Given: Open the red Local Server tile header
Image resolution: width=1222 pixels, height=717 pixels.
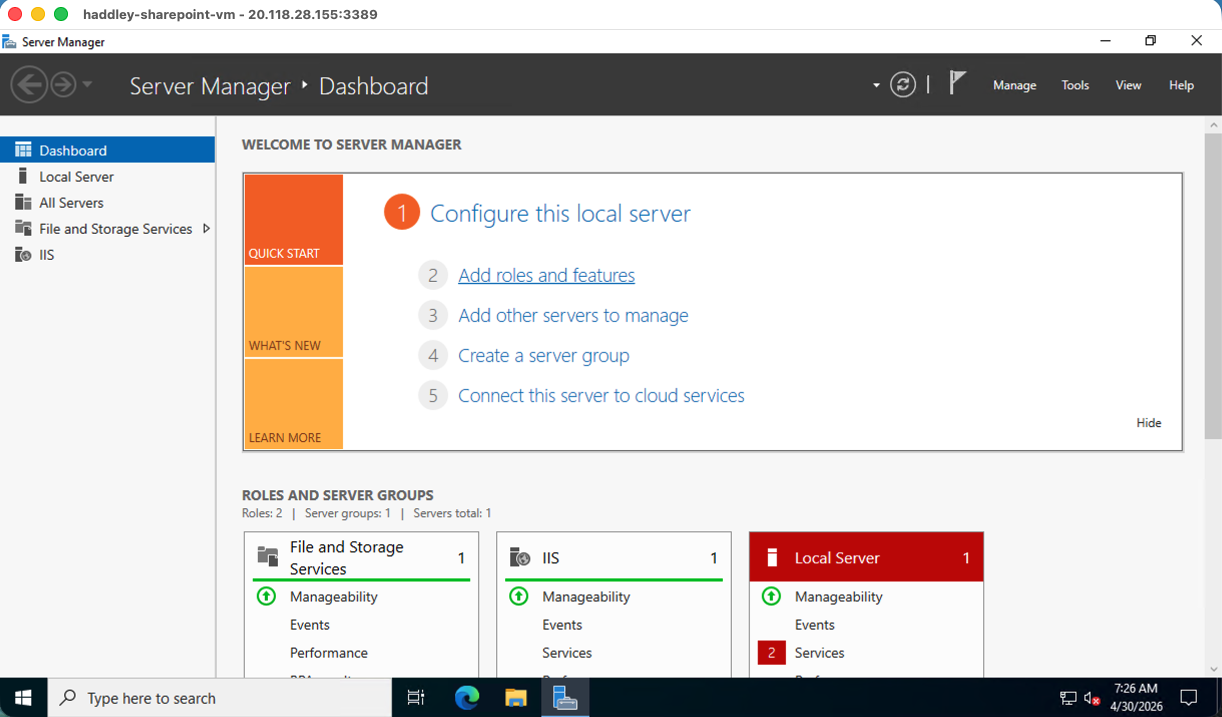Looking at the screenshot, I should [866, 558].
